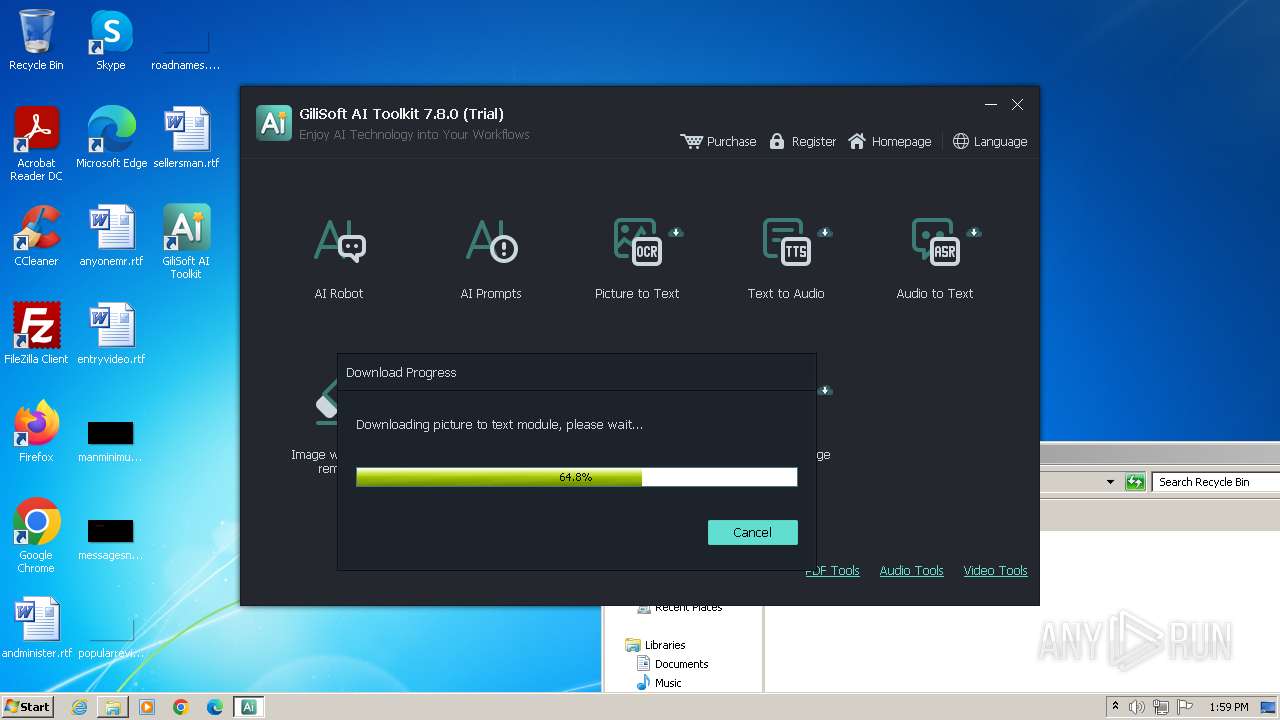Select the Firefox desktop shortcut
The height and width of the screenshot is (720, 1280).
[36, 432]
